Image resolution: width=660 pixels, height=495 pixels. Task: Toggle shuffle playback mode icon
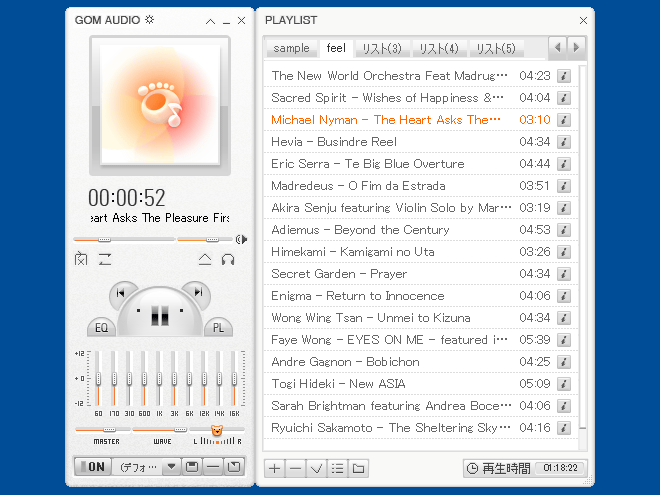pos(81,259)
